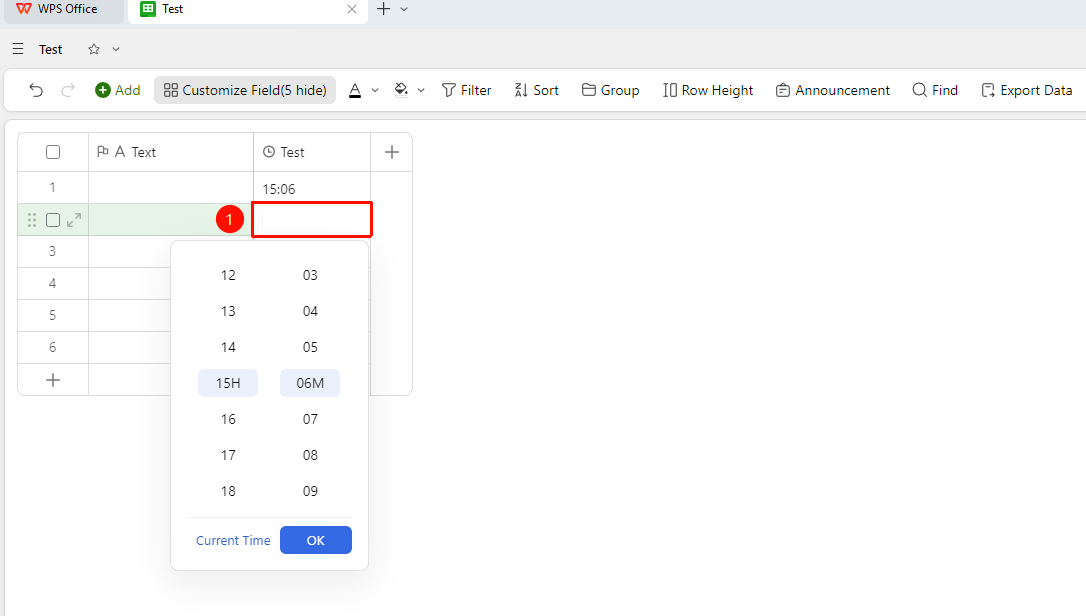Screen dimensions: 1086x616
Task: Open the Announcement panel
Action: [833, 90]
